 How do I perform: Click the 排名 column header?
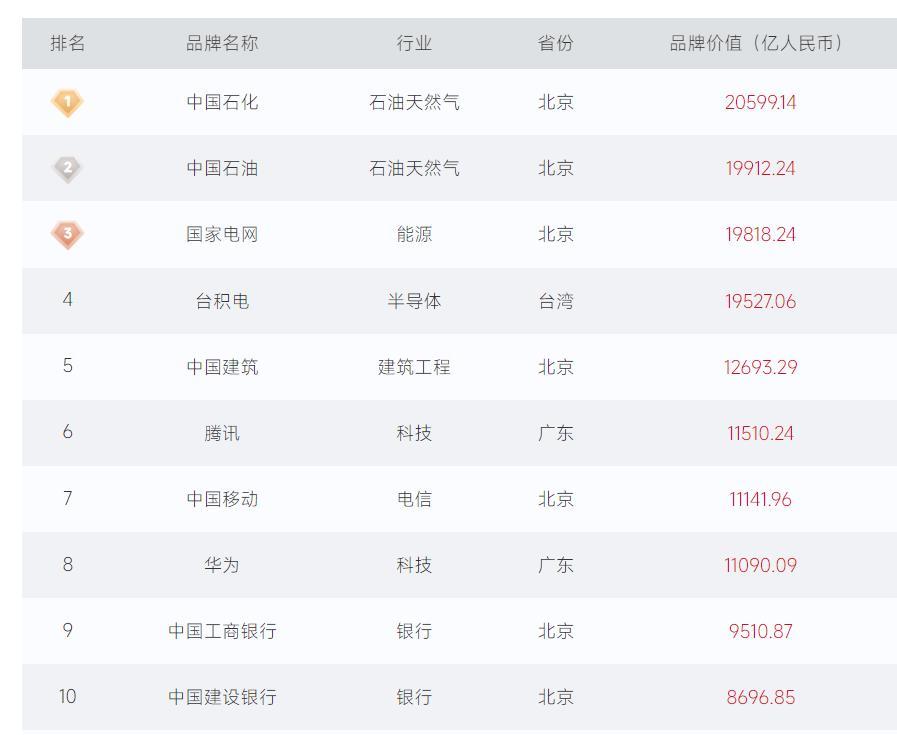coord(67,43)
